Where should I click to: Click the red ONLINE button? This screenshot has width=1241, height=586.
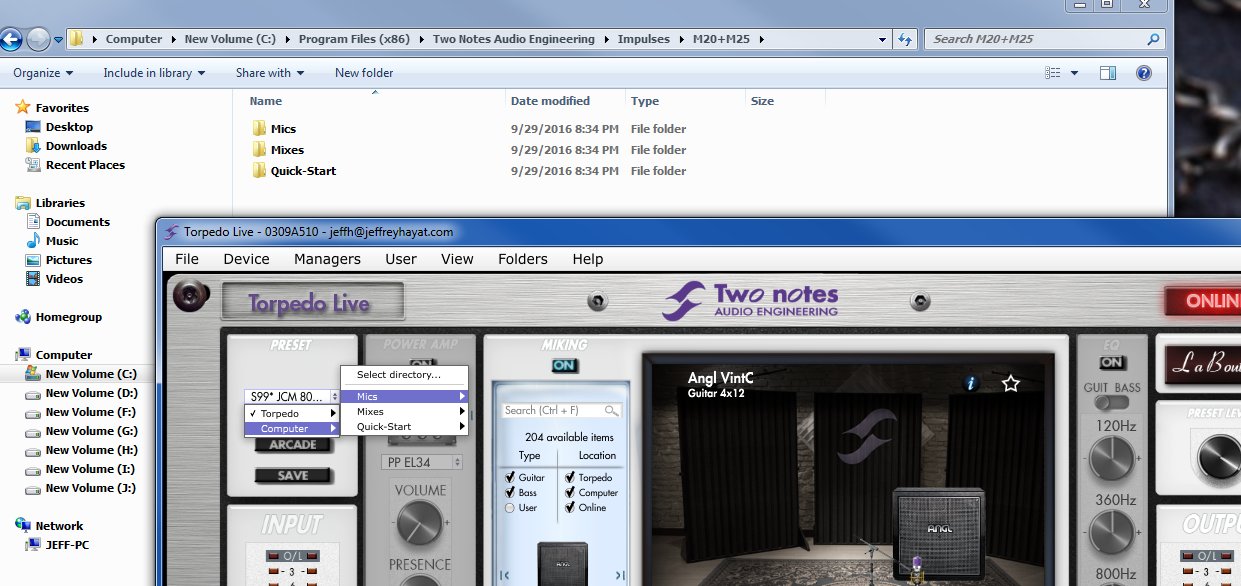pos(1202,301)
